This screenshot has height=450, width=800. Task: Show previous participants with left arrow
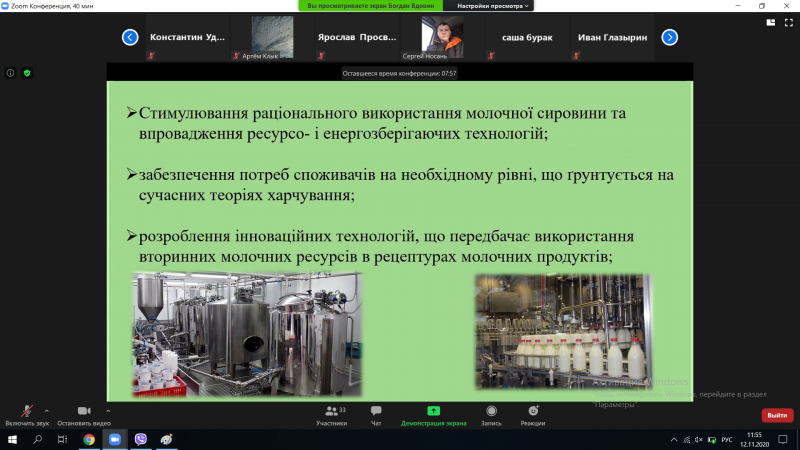[130, 37]
